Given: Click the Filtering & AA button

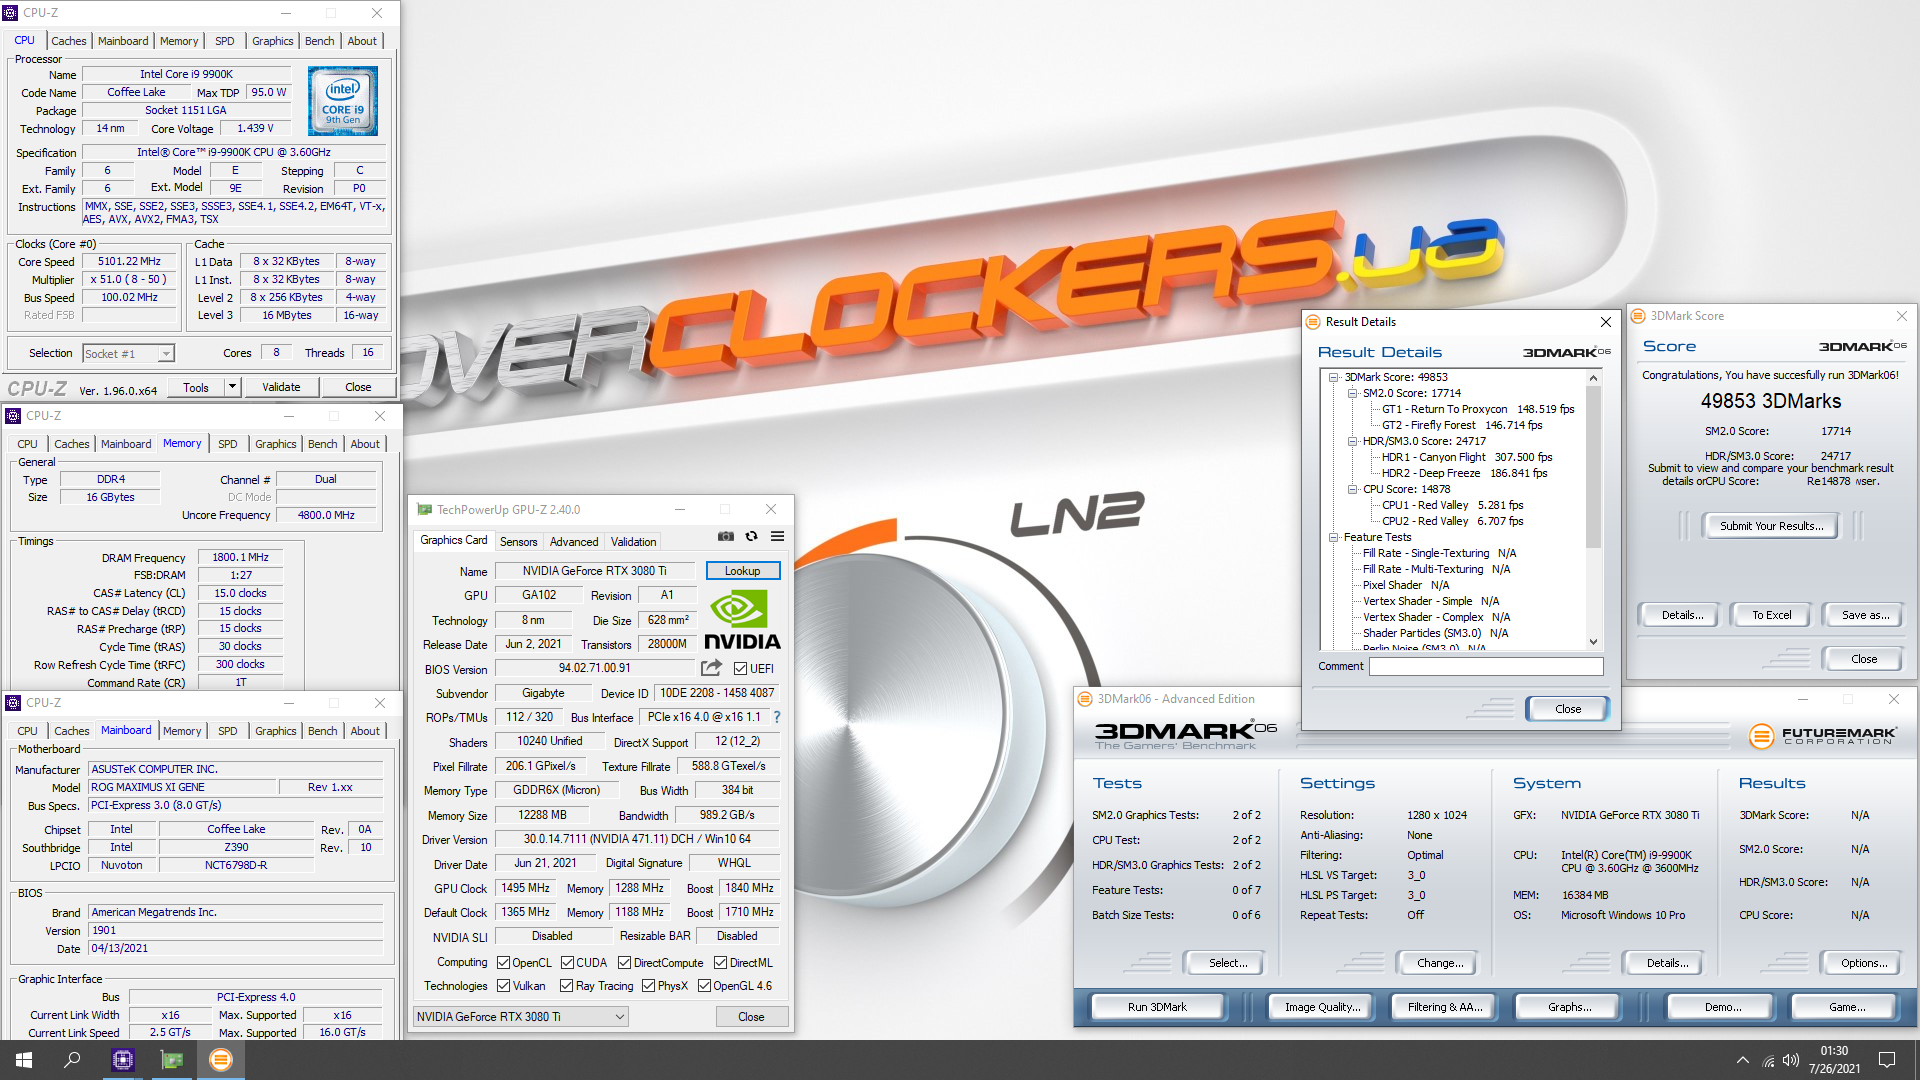Looking at the screenshot, I should (x=1445, y=1007).
